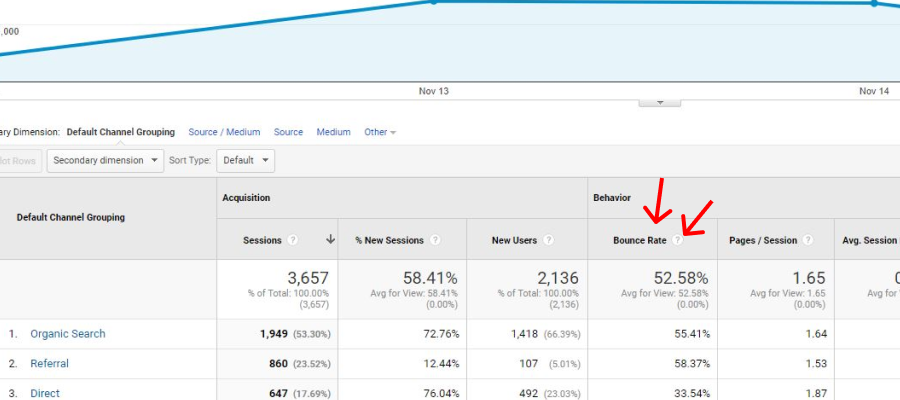Click Organic Search bounce rate 55.41%

690,333
